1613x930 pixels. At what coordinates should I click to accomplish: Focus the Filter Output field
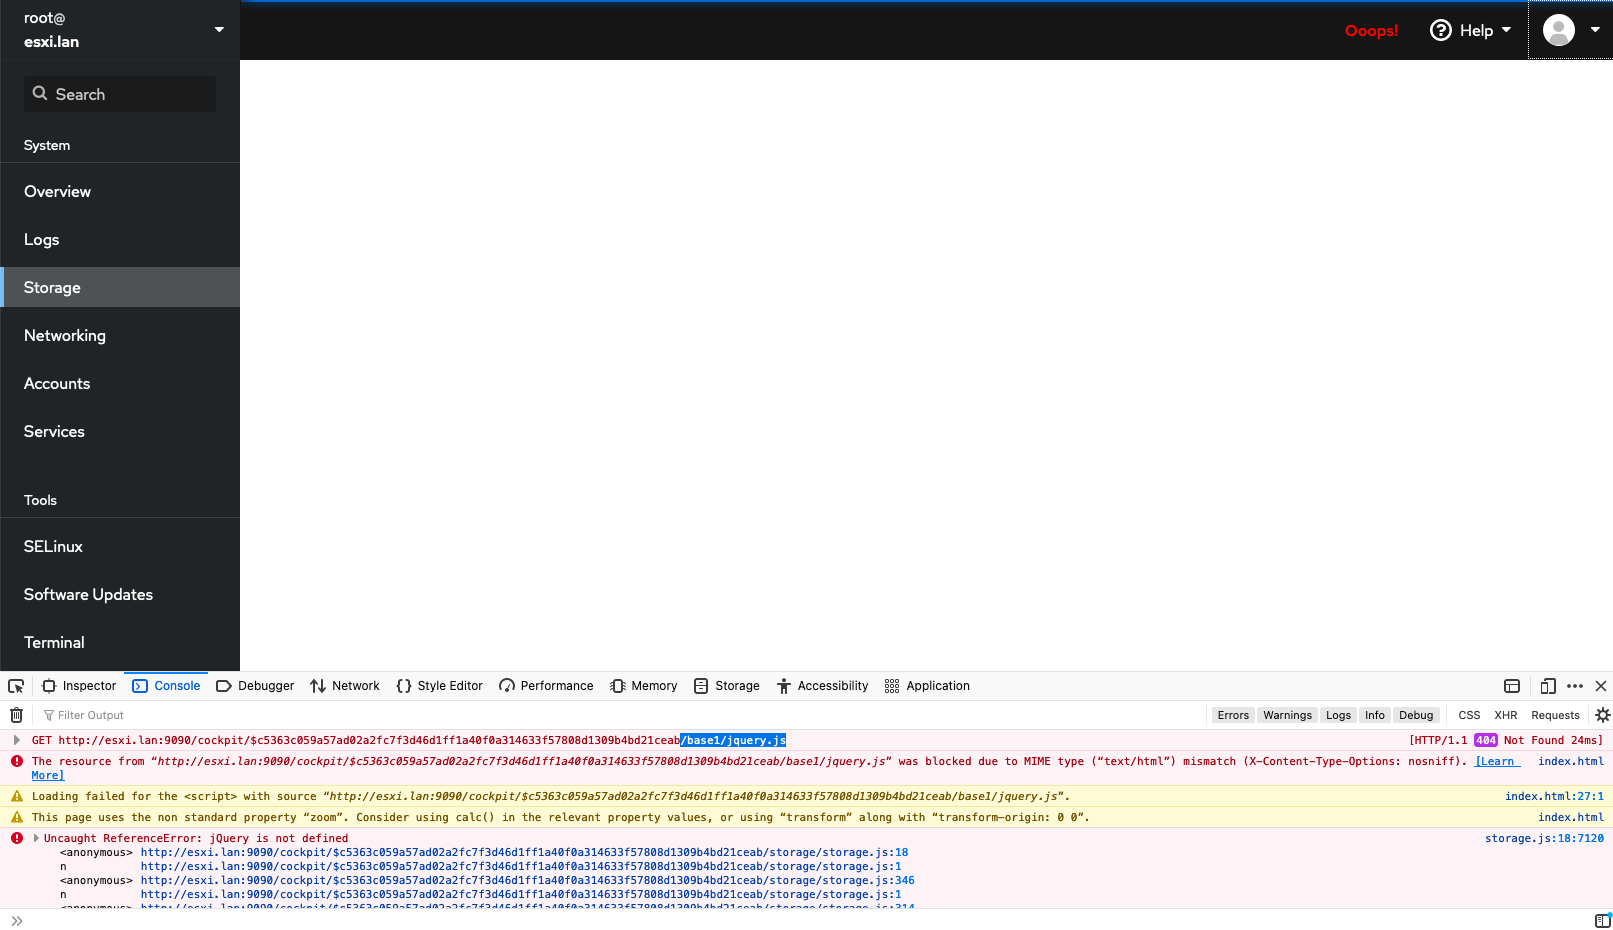tap(620, 715)
